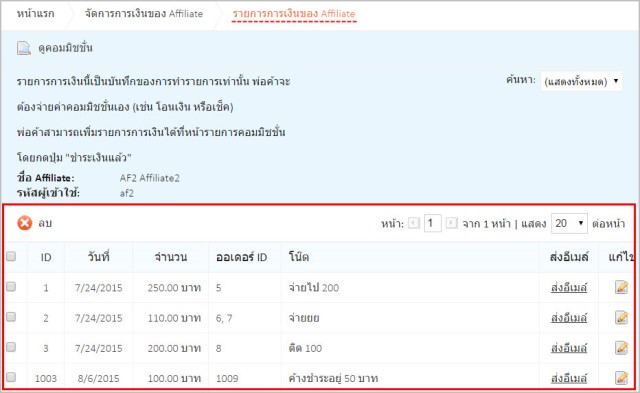Image resolution: width=640 pixels, height=393 pixels.
Task: Send email for row ID 1003
Action: coord(569,378)
